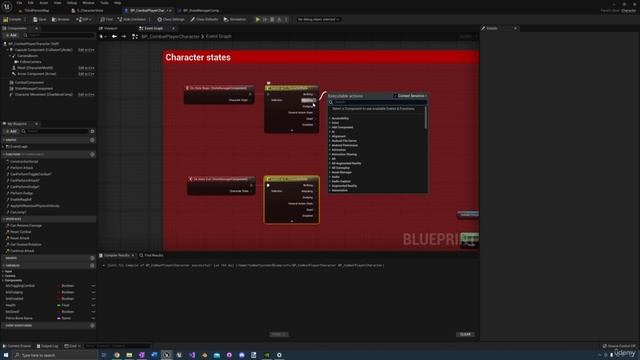Open the Edit menu
This screenshot has width=640, height=360.
point(31,3)
